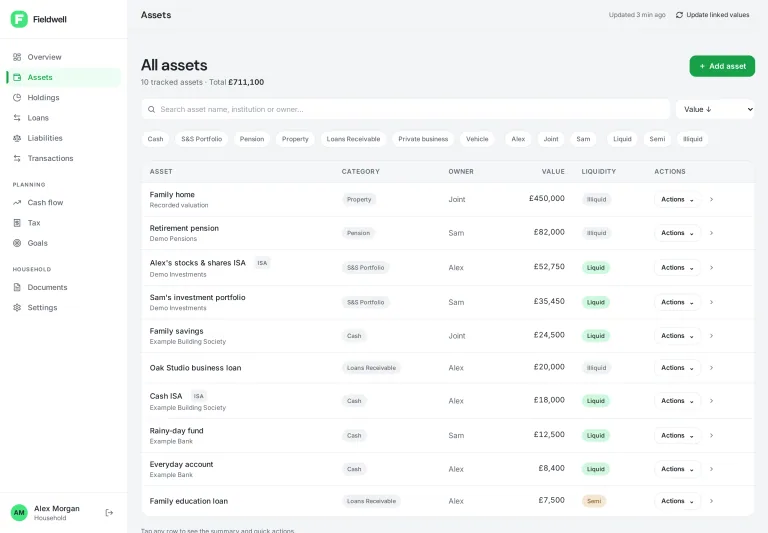Image resolution: width=768 pixels, height=533 pixels.
Task: Click the Add asset button
Action: (x=722, y=66)
